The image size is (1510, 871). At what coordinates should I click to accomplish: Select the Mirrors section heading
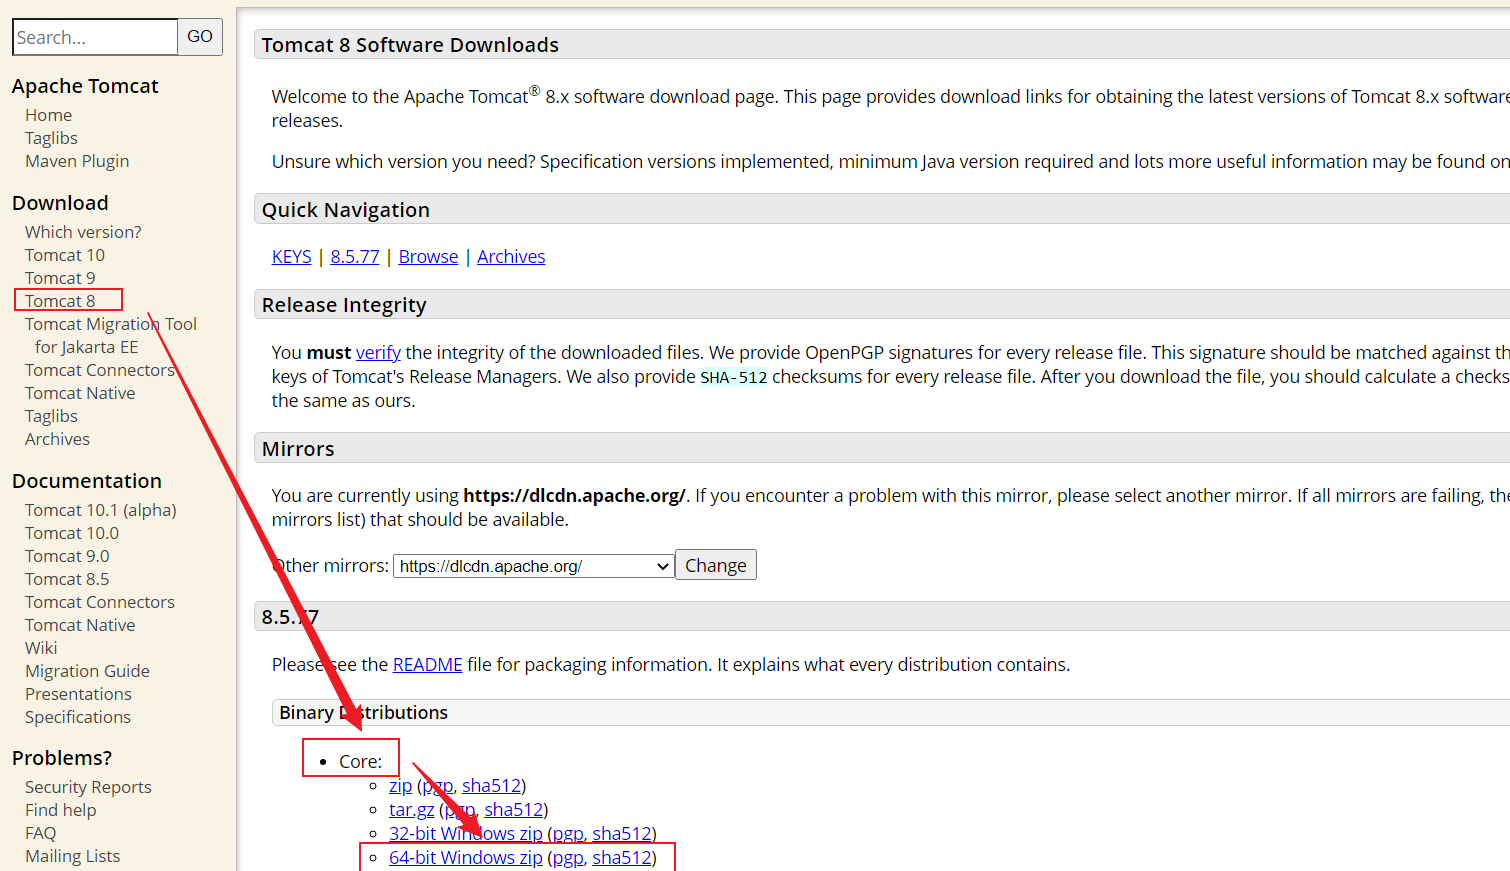298,449
